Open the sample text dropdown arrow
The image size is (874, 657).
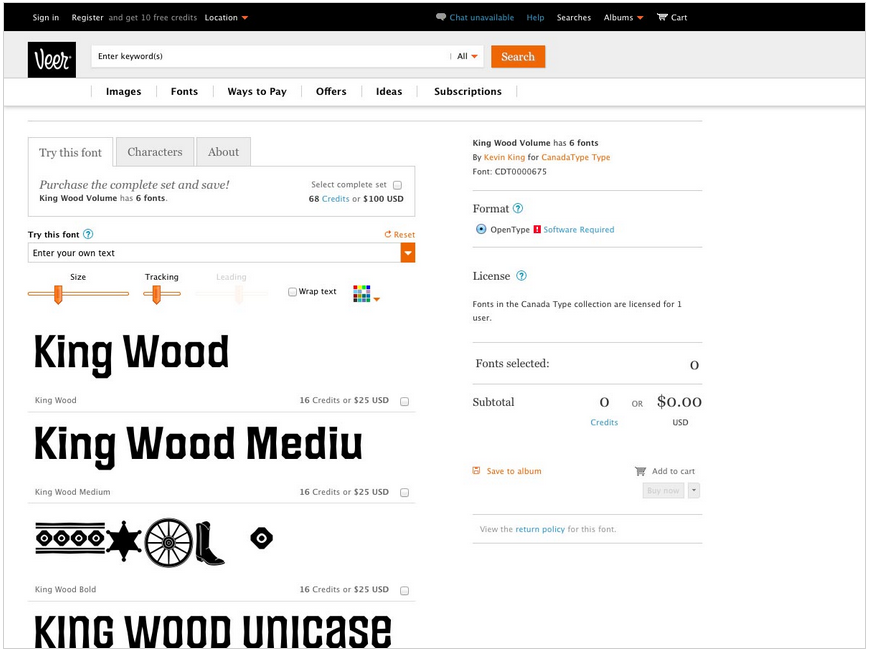pos(408,253)
